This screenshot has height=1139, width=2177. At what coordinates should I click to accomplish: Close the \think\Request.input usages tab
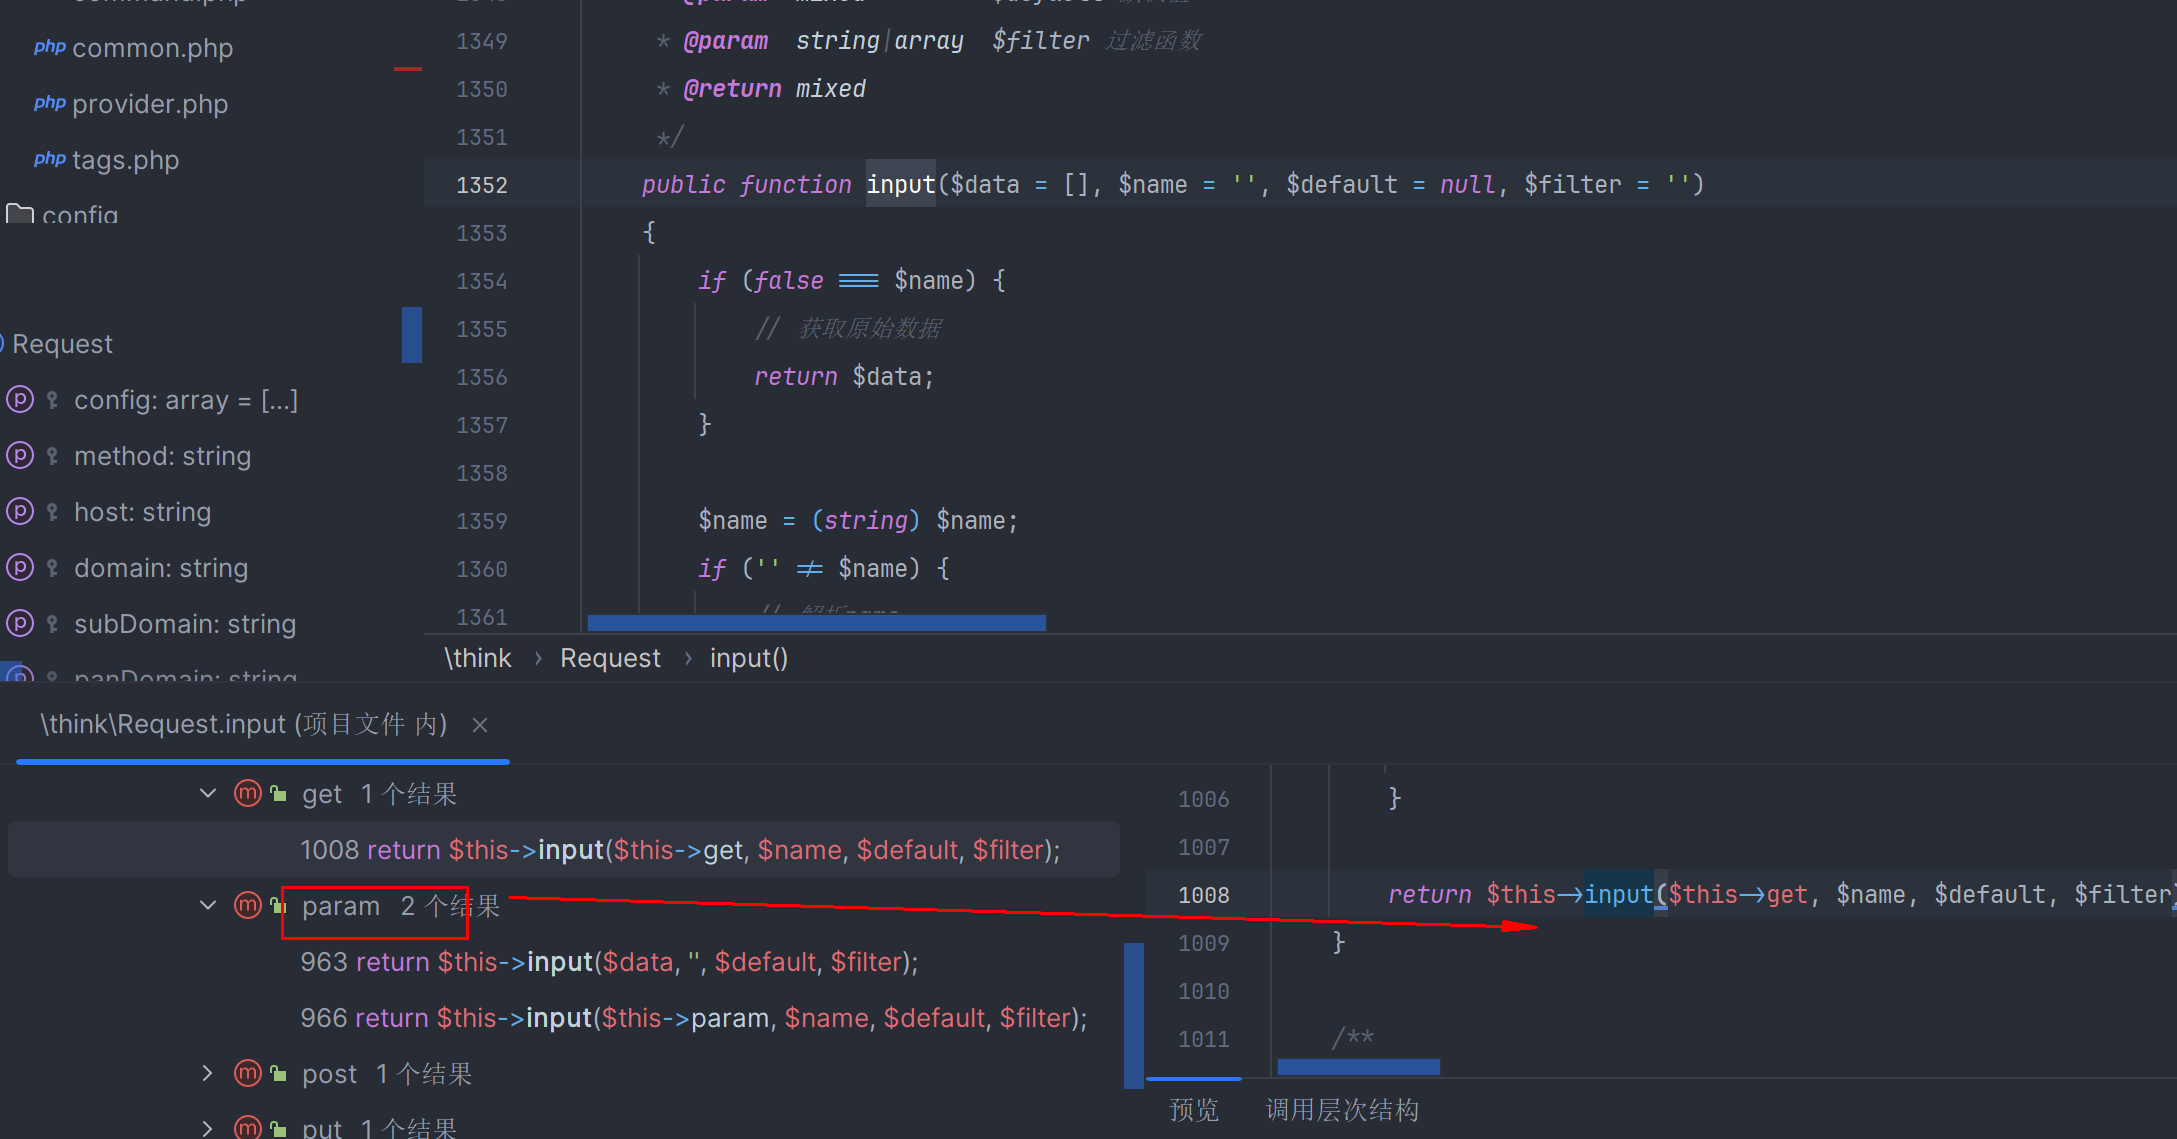[480, 725]
